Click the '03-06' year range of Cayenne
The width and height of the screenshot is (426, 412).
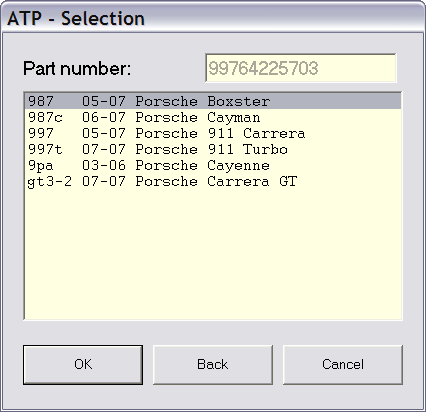click(104, 165)
